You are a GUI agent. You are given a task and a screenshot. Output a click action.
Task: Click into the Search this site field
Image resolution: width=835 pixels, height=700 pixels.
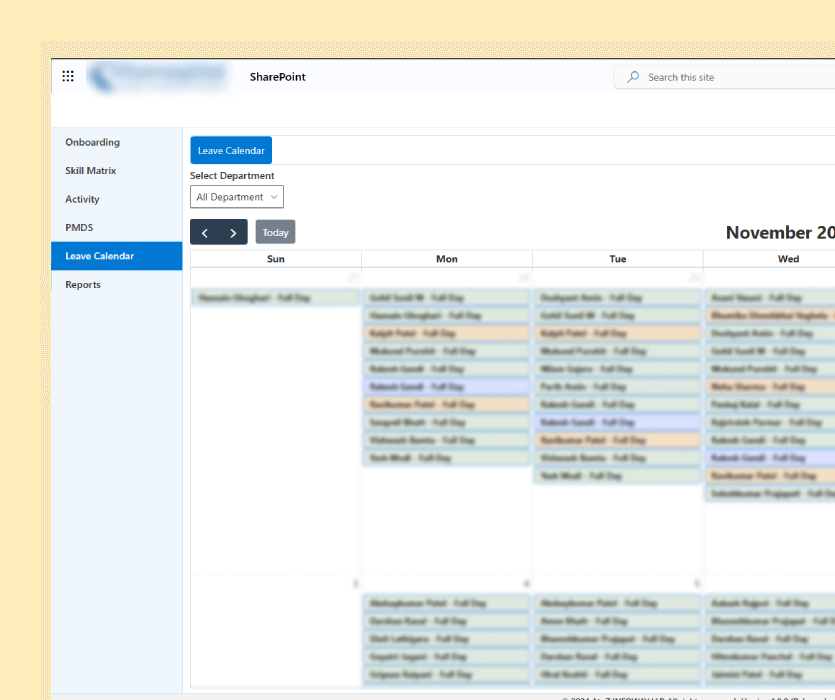(730, 77)
